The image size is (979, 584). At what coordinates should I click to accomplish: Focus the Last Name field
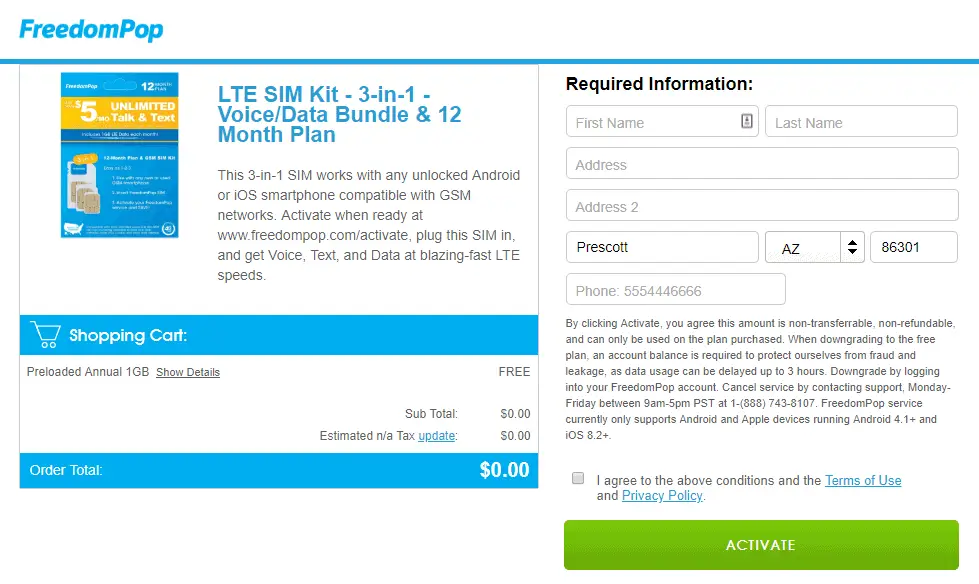coord(861,122)
